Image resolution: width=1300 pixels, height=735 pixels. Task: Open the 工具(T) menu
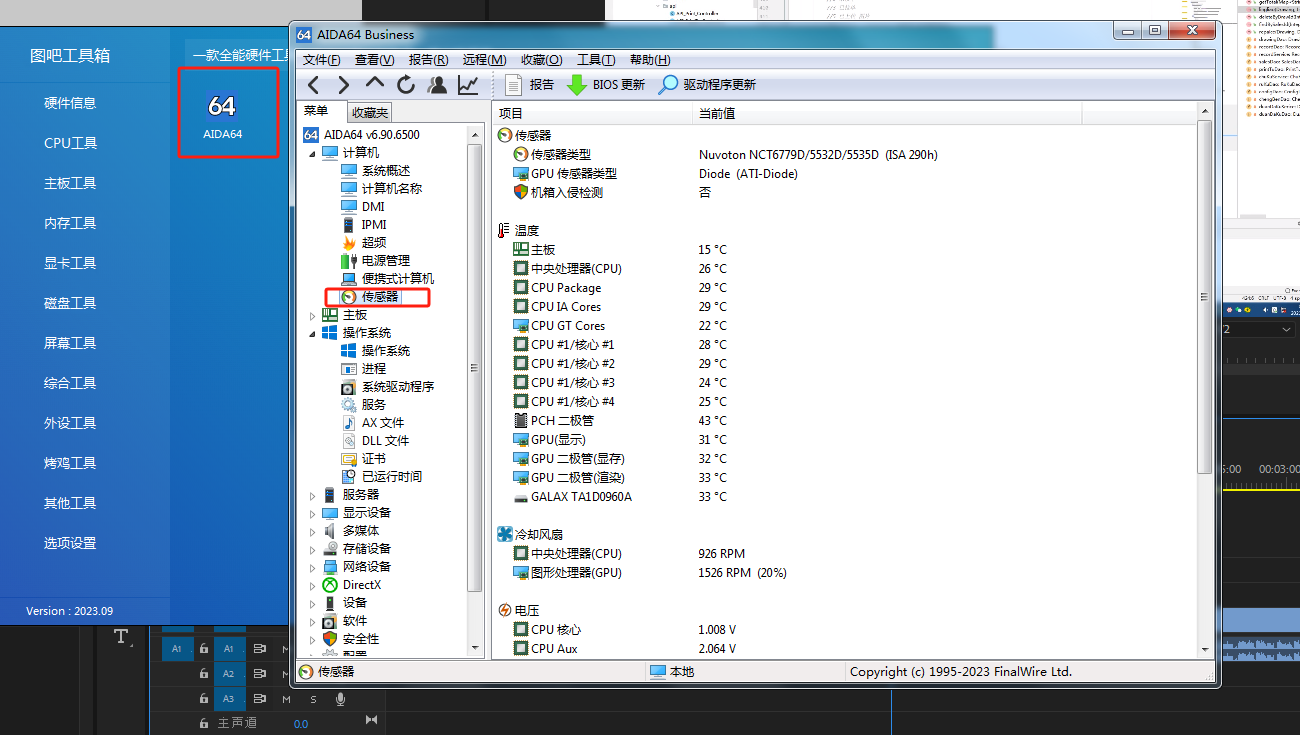(x=596, y=60)
